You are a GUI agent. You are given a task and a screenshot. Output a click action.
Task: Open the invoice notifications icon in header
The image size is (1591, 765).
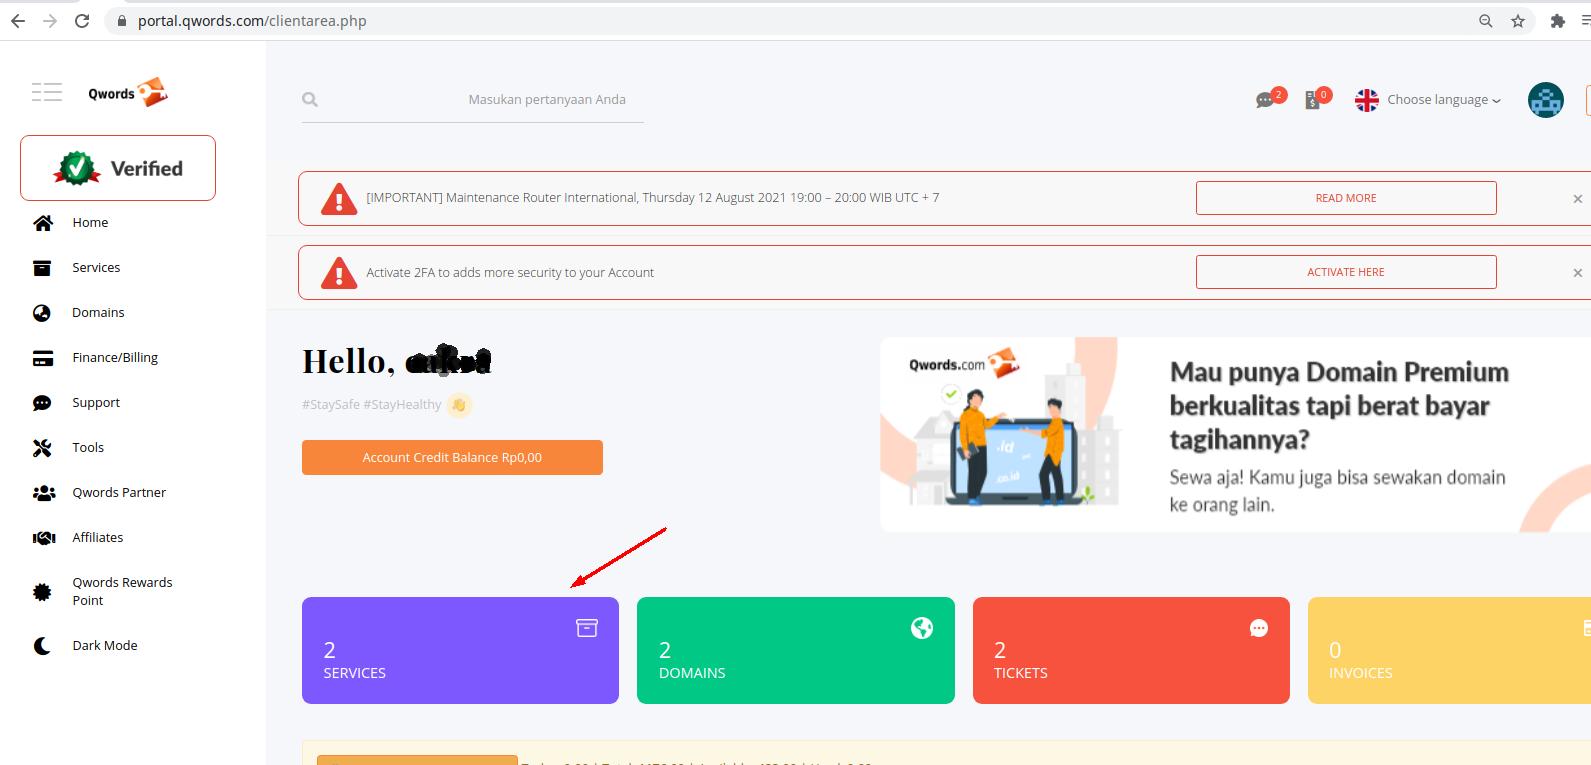click(1313, 100)
